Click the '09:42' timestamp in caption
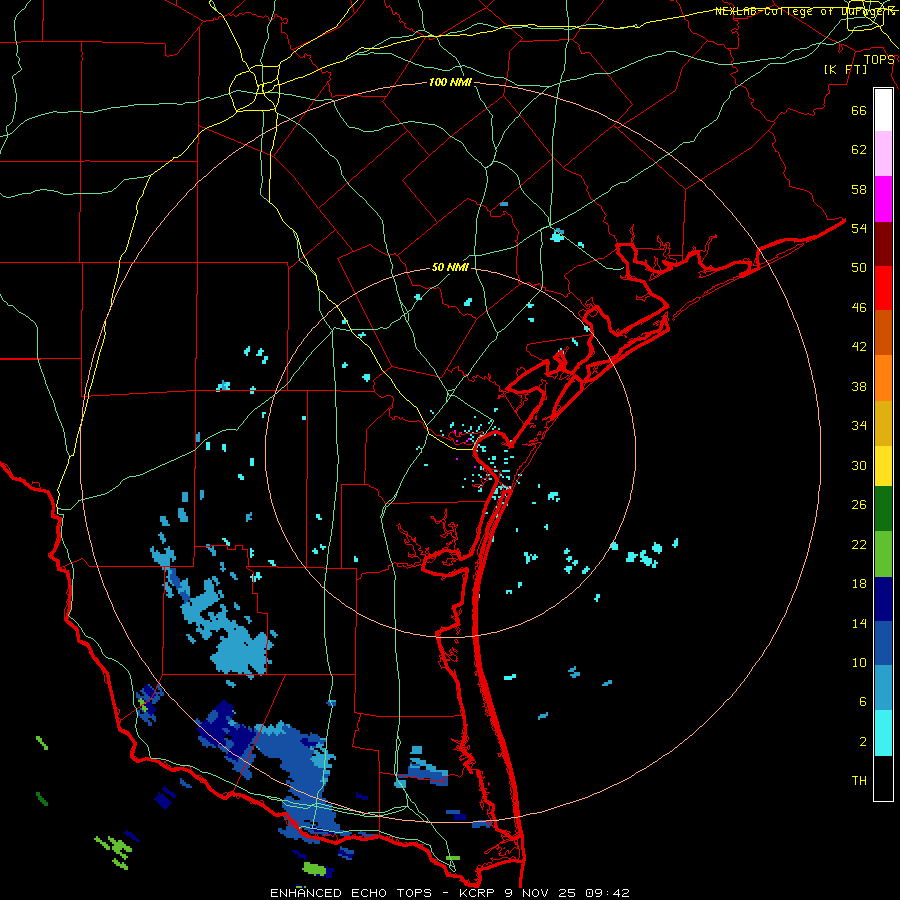Screen dimensions: 900x900 [x=607, y=893]
